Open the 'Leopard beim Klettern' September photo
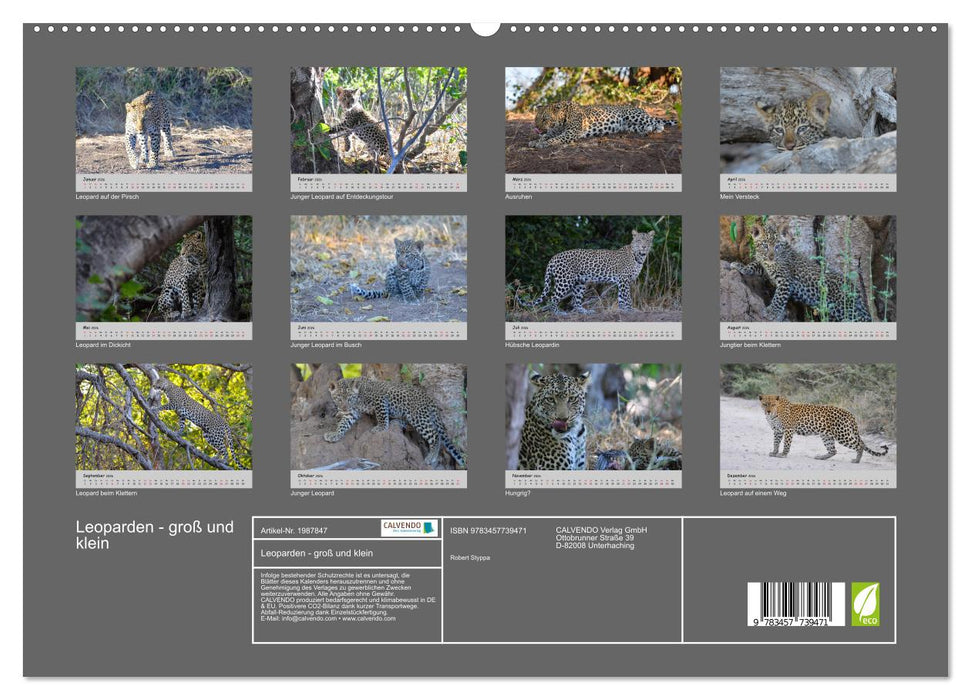Screen dimensions: 971x700 164,416
